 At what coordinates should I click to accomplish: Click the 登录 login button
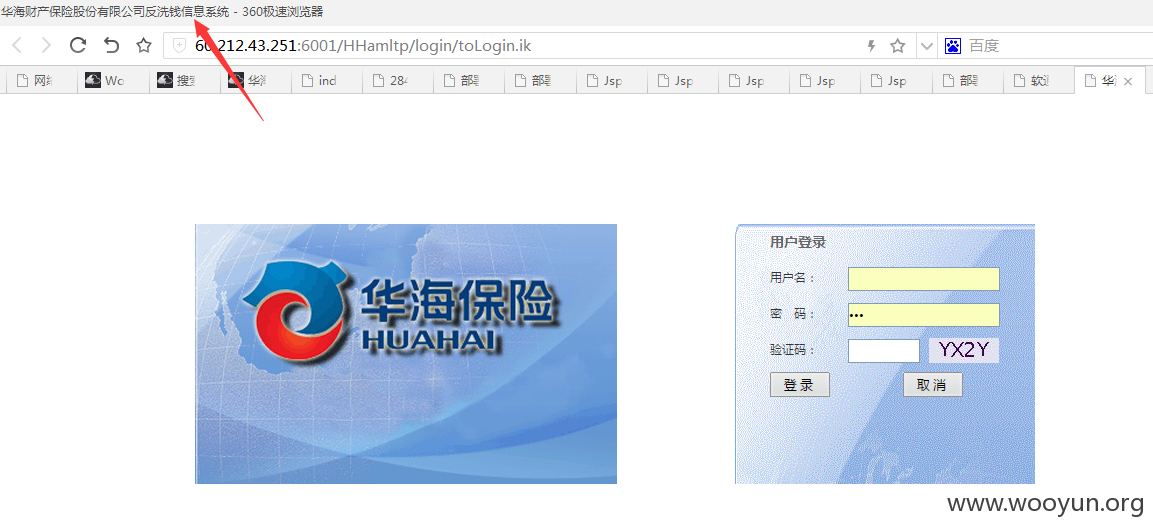(799, 385)
